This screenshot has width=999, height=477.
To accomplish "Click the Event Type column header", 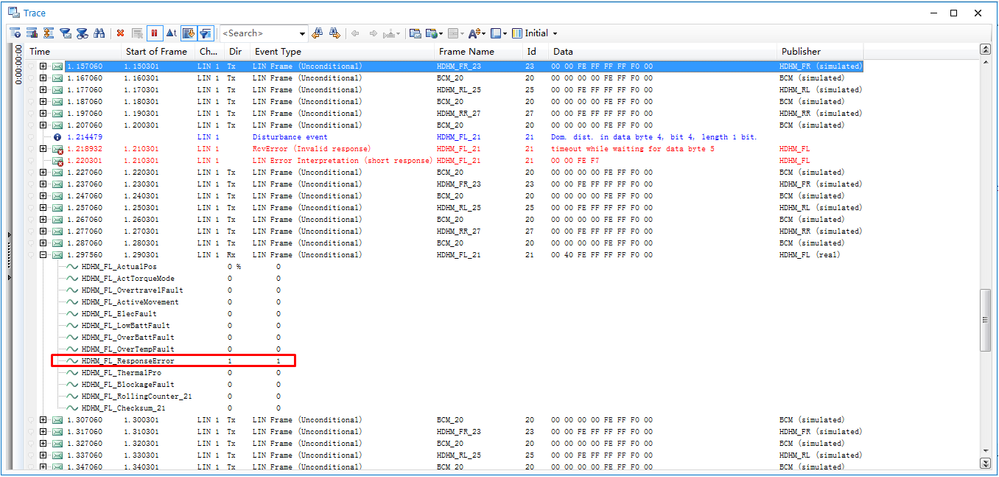I will (x=342, y=52).
